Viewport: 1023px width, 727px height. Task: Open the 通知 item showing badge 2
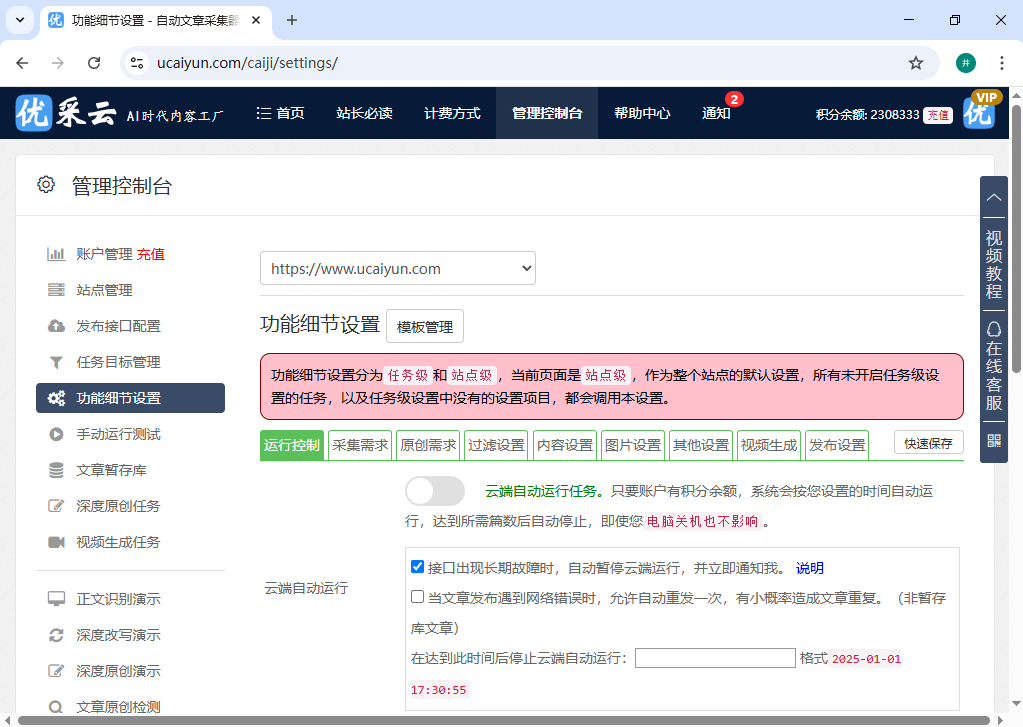coord(717,113)
